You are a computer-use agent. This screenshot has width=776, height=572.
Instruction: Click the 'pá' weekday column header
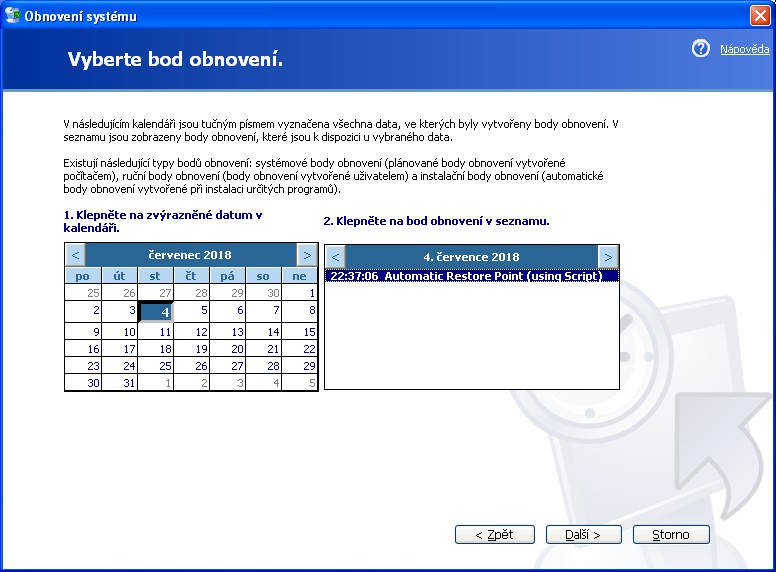(228, 276)
